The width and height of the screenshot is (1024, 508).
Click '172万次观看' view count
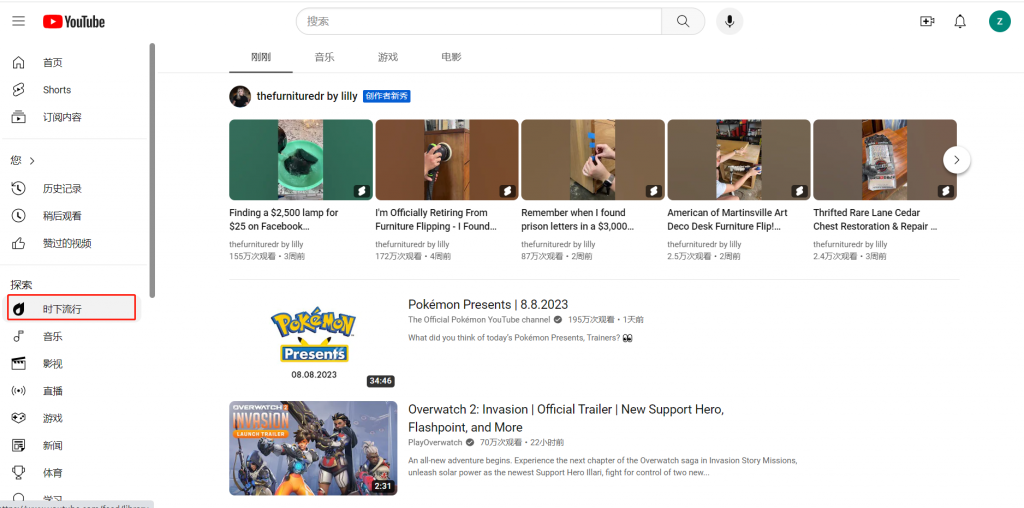click(x=397, y=257)
